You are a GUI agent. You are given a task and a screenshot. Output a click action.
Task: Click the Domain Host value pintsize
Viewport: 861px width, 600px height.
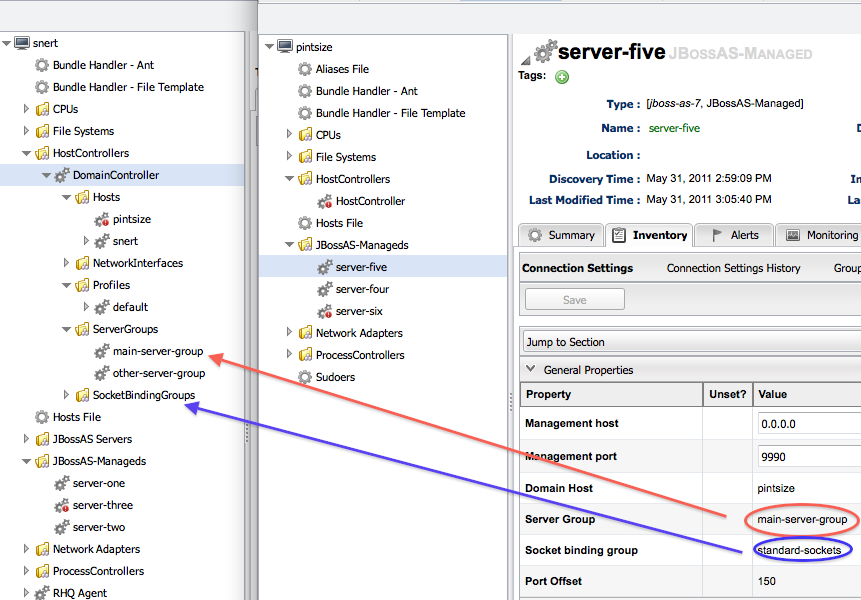click(x=776, y=488)
